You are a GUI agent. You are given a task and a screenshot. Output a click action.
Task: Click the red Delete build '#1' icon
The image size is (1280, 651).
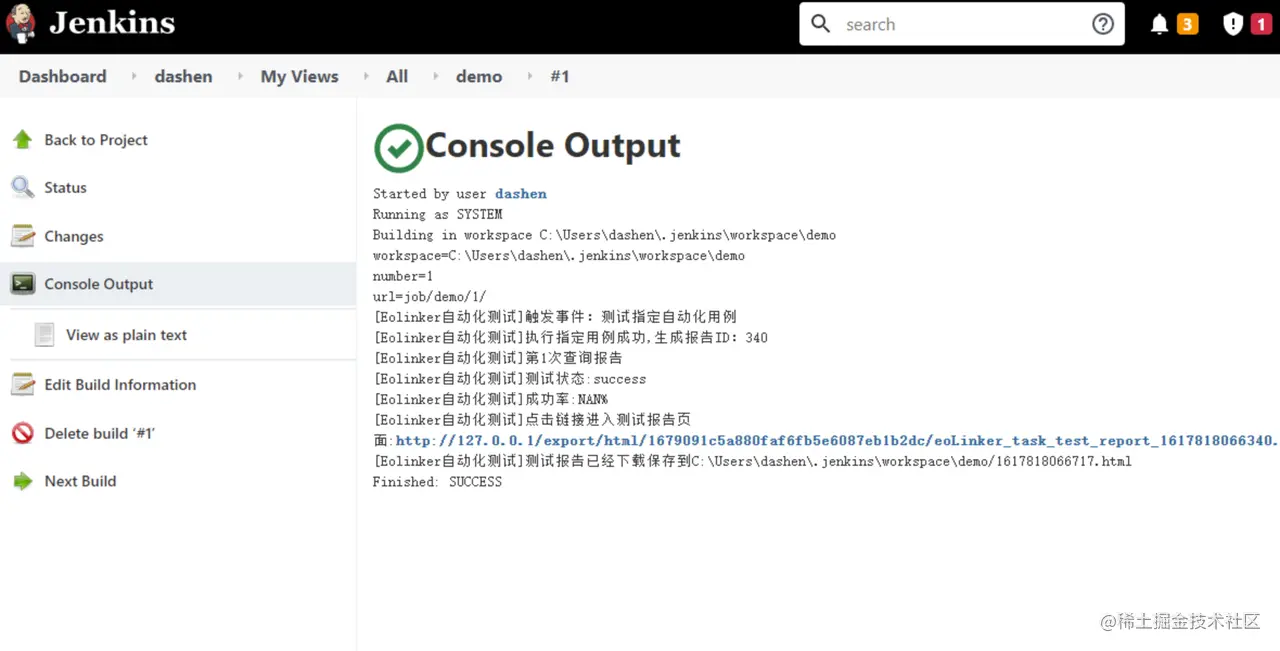coord(22,433)
